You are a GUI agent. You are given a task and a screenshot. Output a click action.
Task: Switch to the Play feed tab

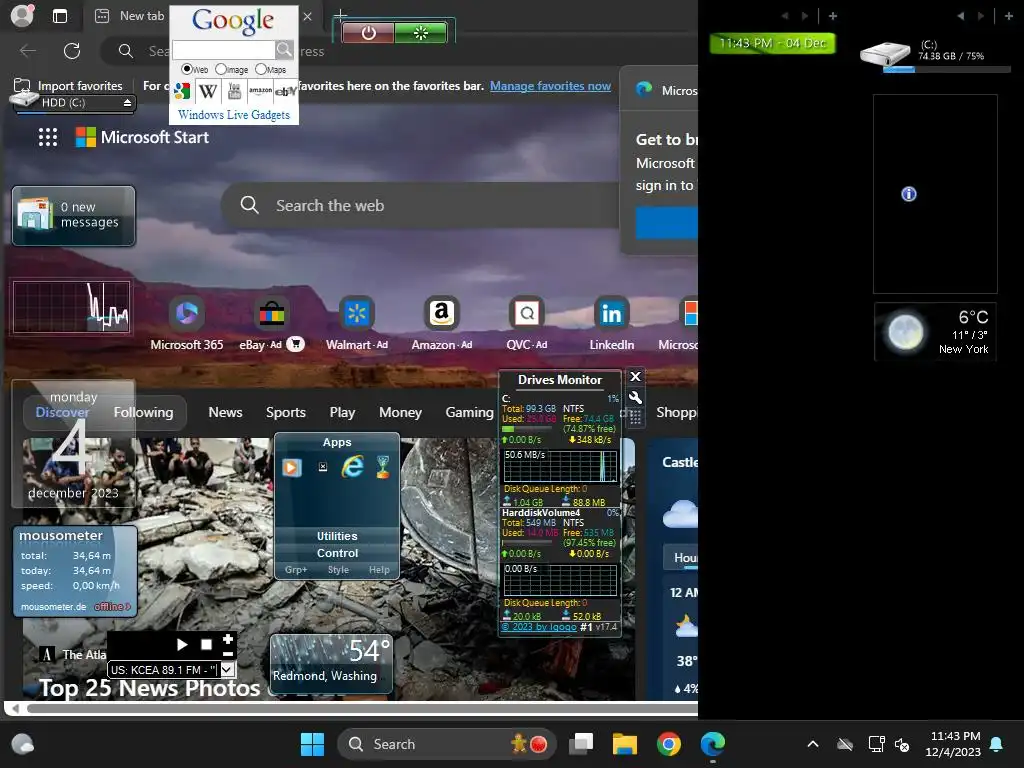342,412
